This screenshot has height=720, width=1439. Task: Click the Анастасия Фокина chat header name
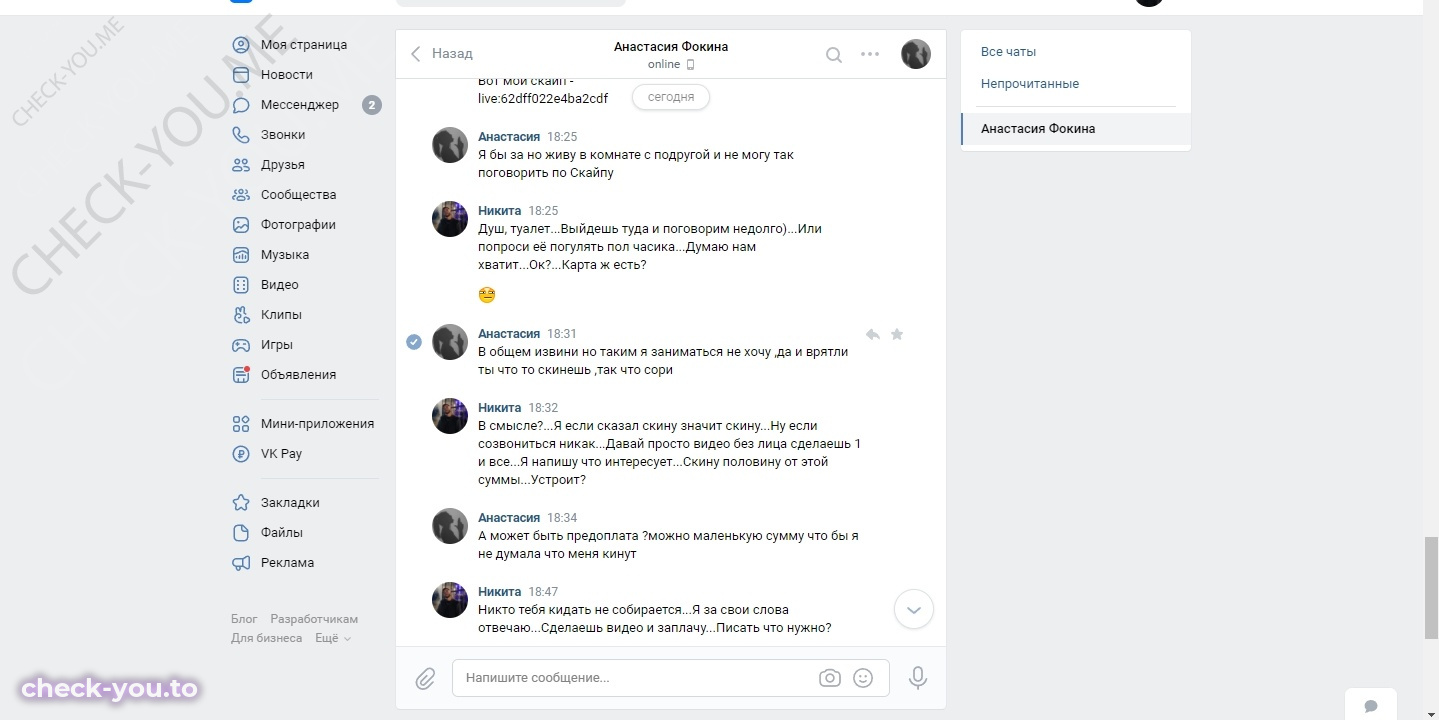671,47
